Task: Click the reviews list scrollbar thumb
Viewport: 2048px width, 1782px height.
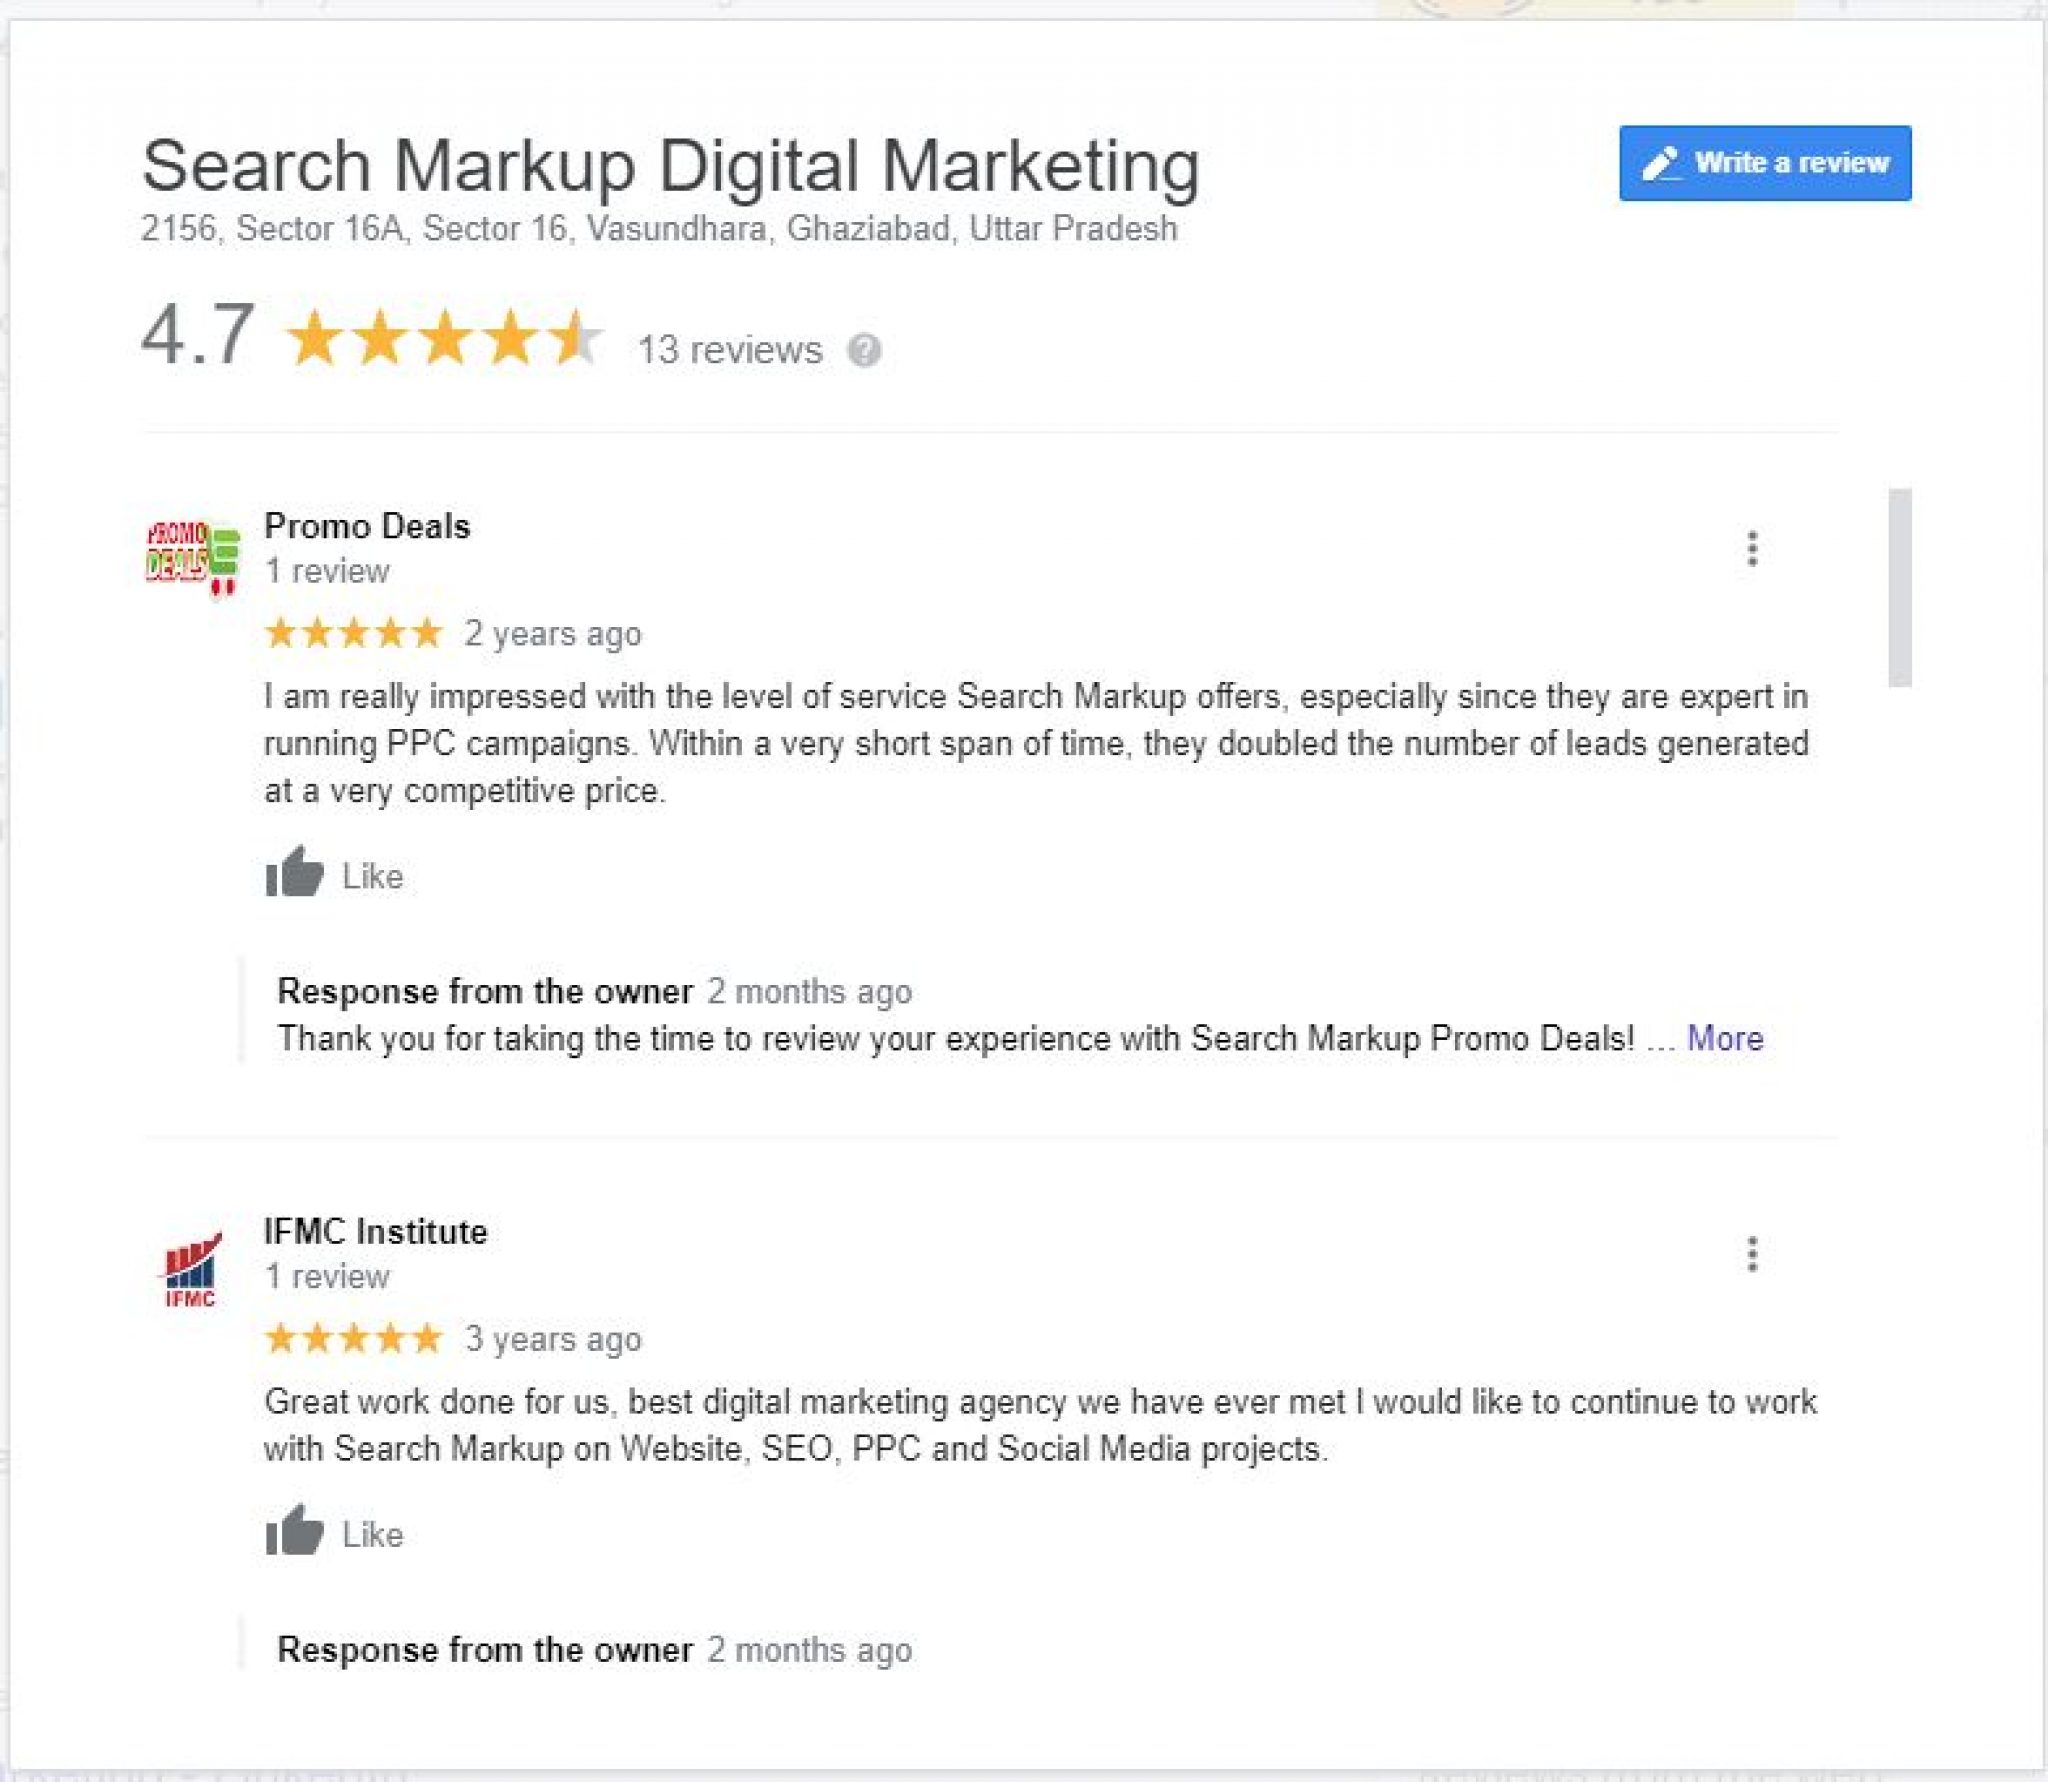Action: pos(1900,587)
